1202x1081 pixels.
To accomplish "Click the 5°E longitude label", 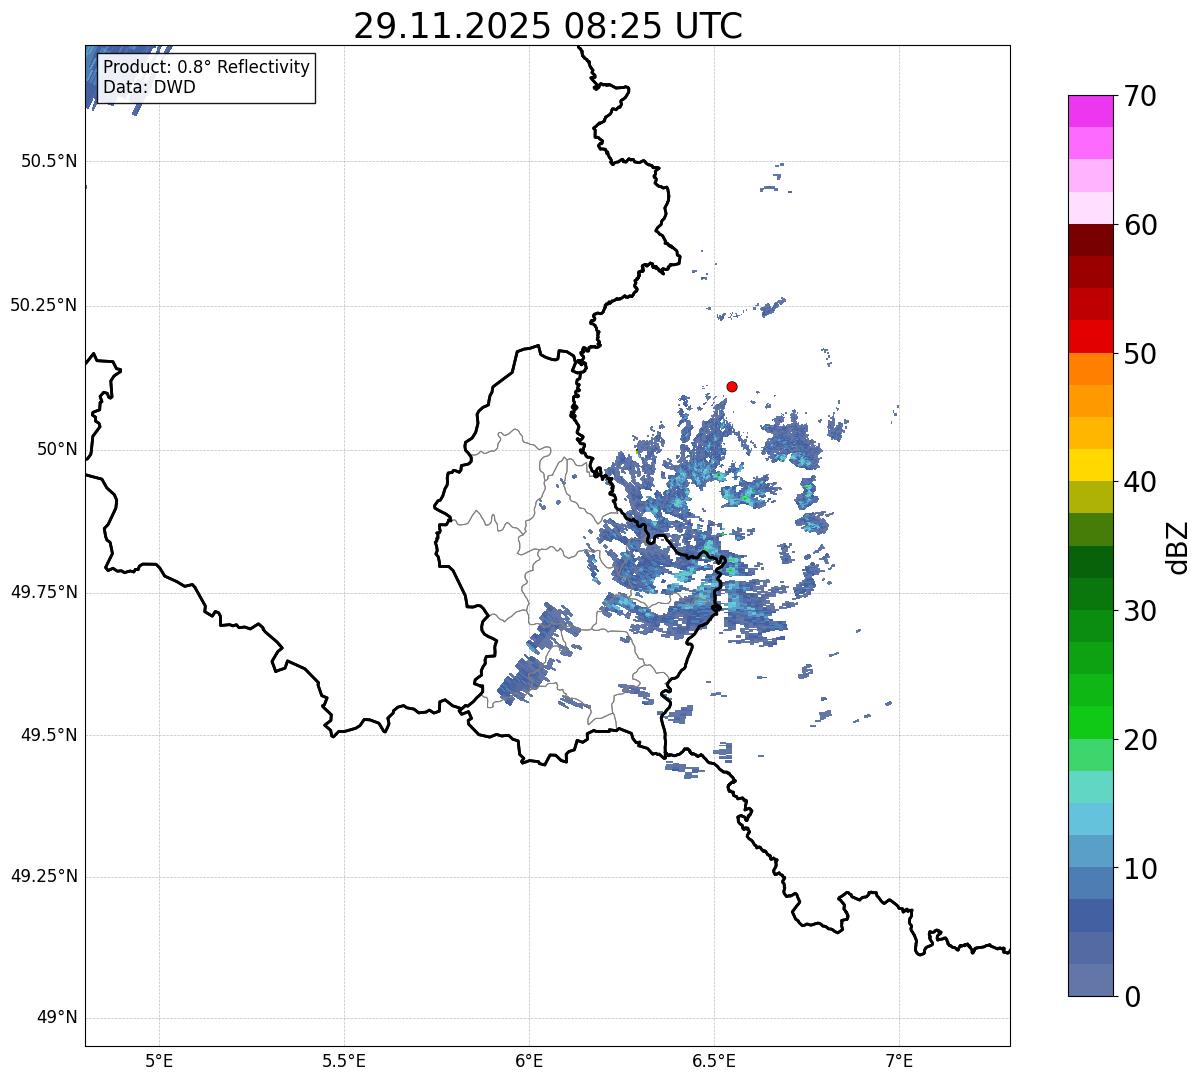I will click(x=159, y=1060).
